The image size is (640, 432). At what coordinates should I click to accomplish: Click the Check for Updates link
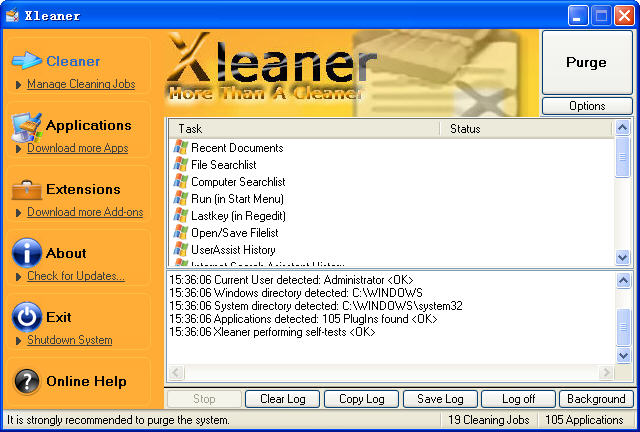pos(76,276)
